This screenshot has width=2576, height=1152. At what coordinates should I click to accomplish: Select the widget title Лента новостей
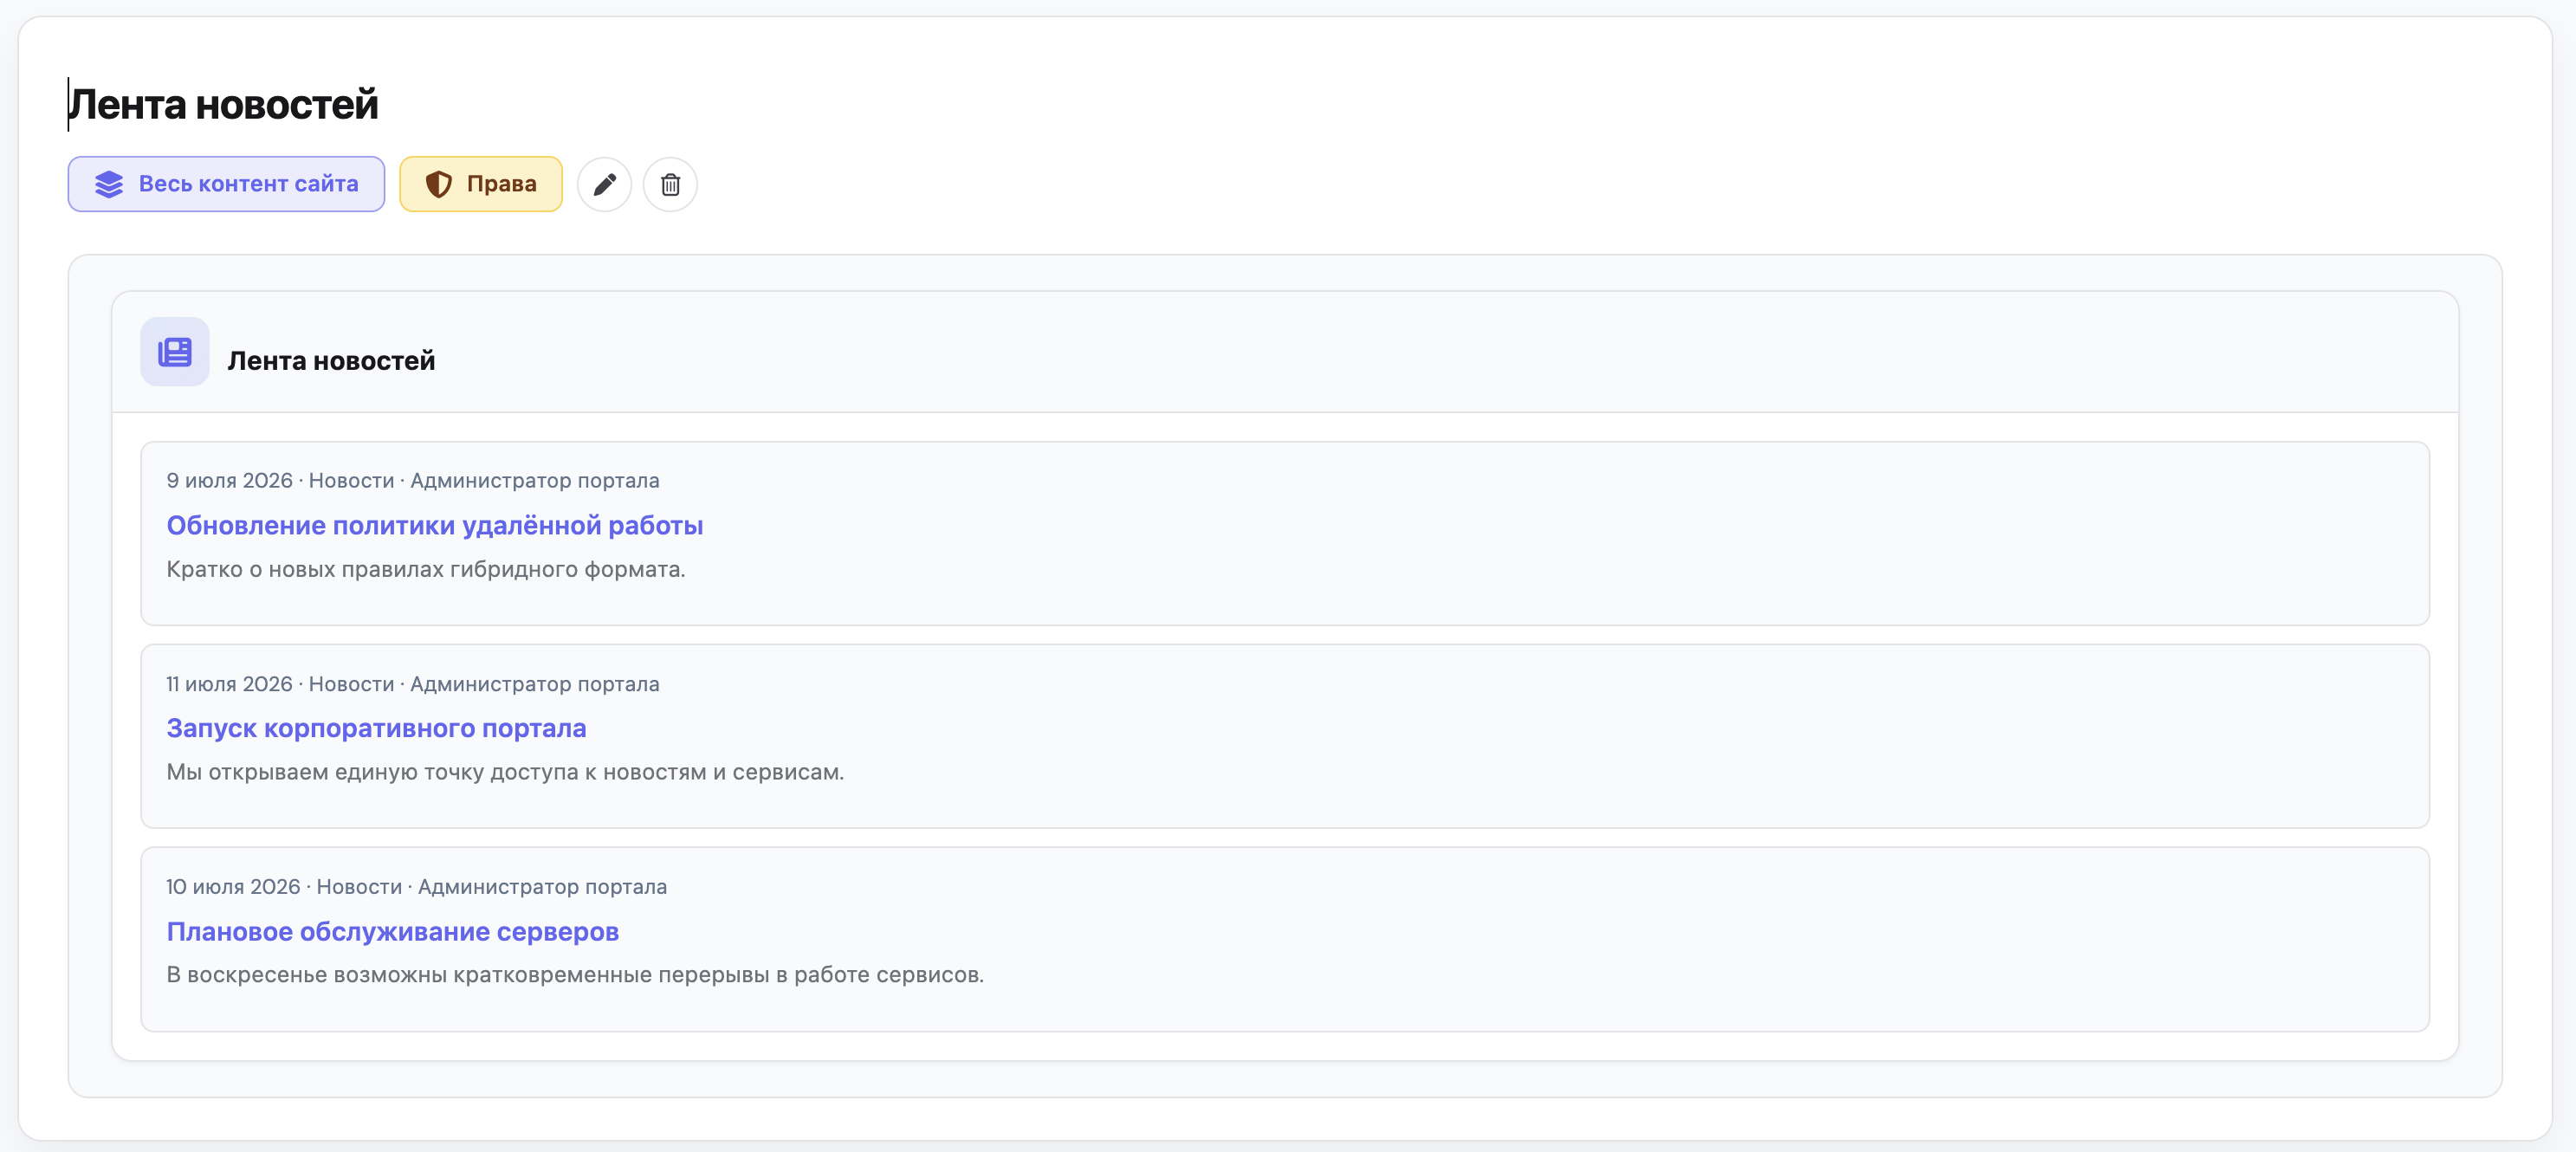pyautogui.click(x=331, y=360)
